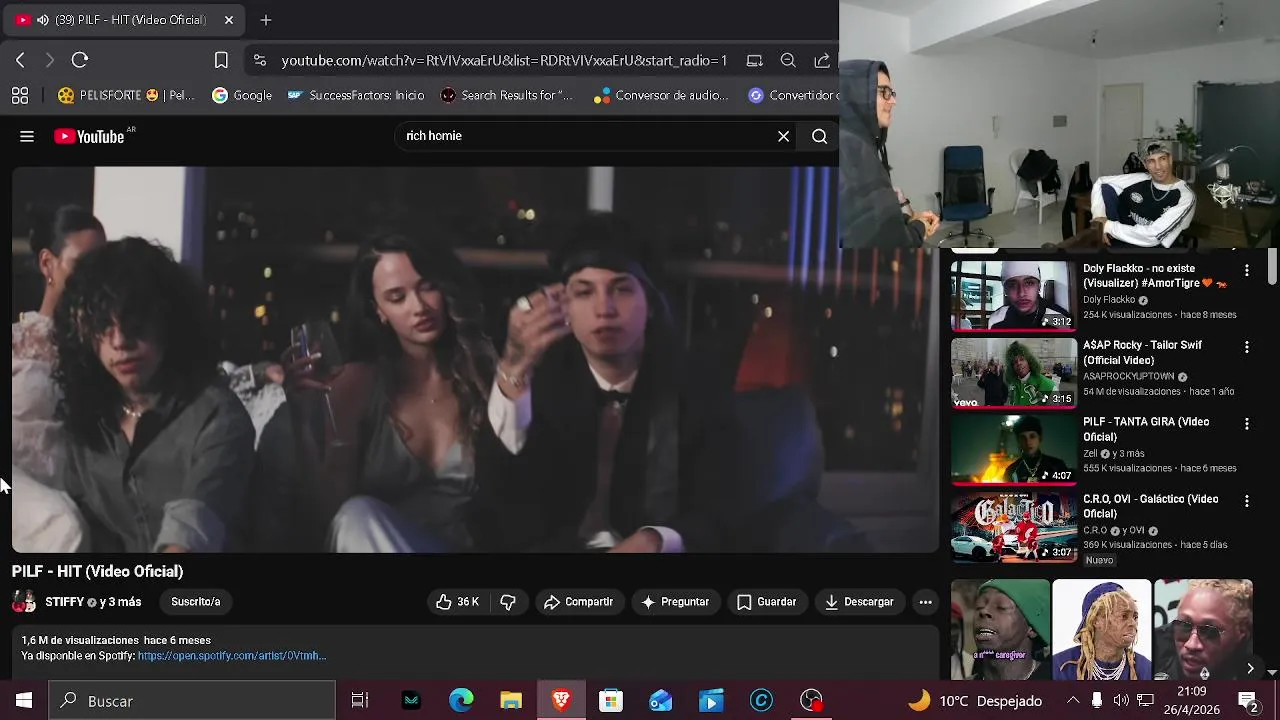Screen dimensions: 1280x720
Task: Open PILF - TANTA GIRA video title
Action: tap(1146, 429)
